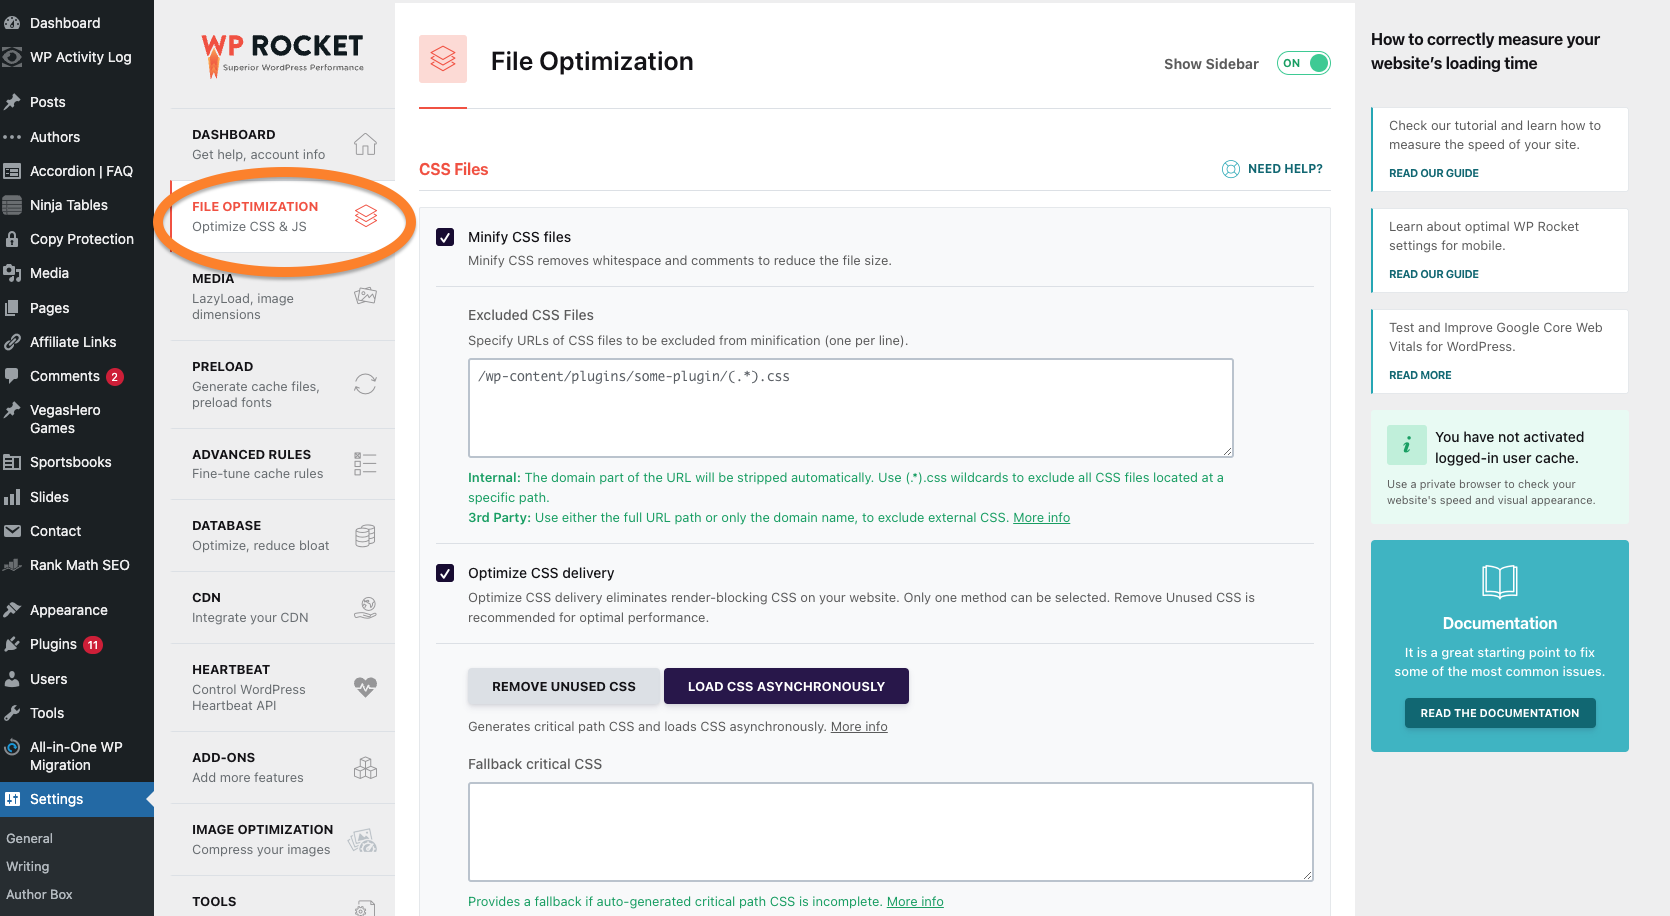Click the Media icon in WordPress admin menu

pyautogui.click(x=13, y=273)
